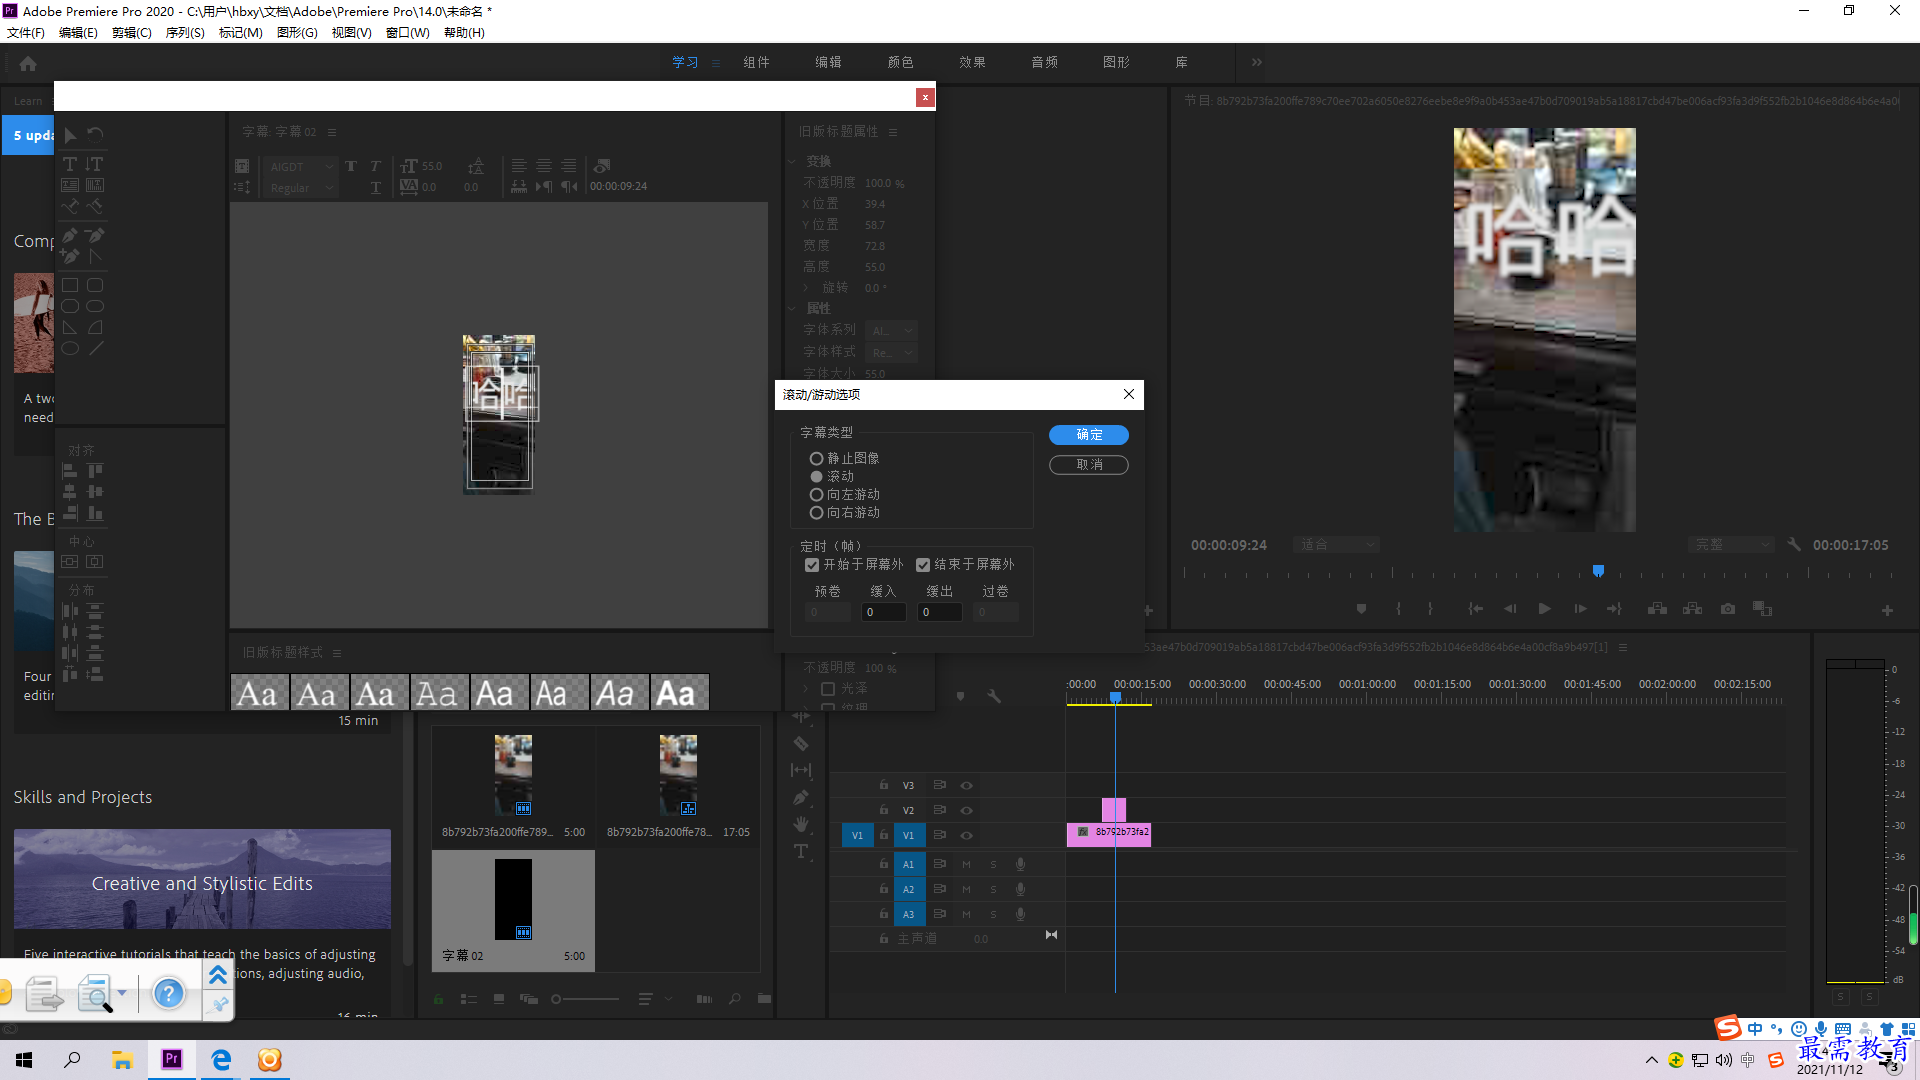Mute audio track A1

click(966, 864)
